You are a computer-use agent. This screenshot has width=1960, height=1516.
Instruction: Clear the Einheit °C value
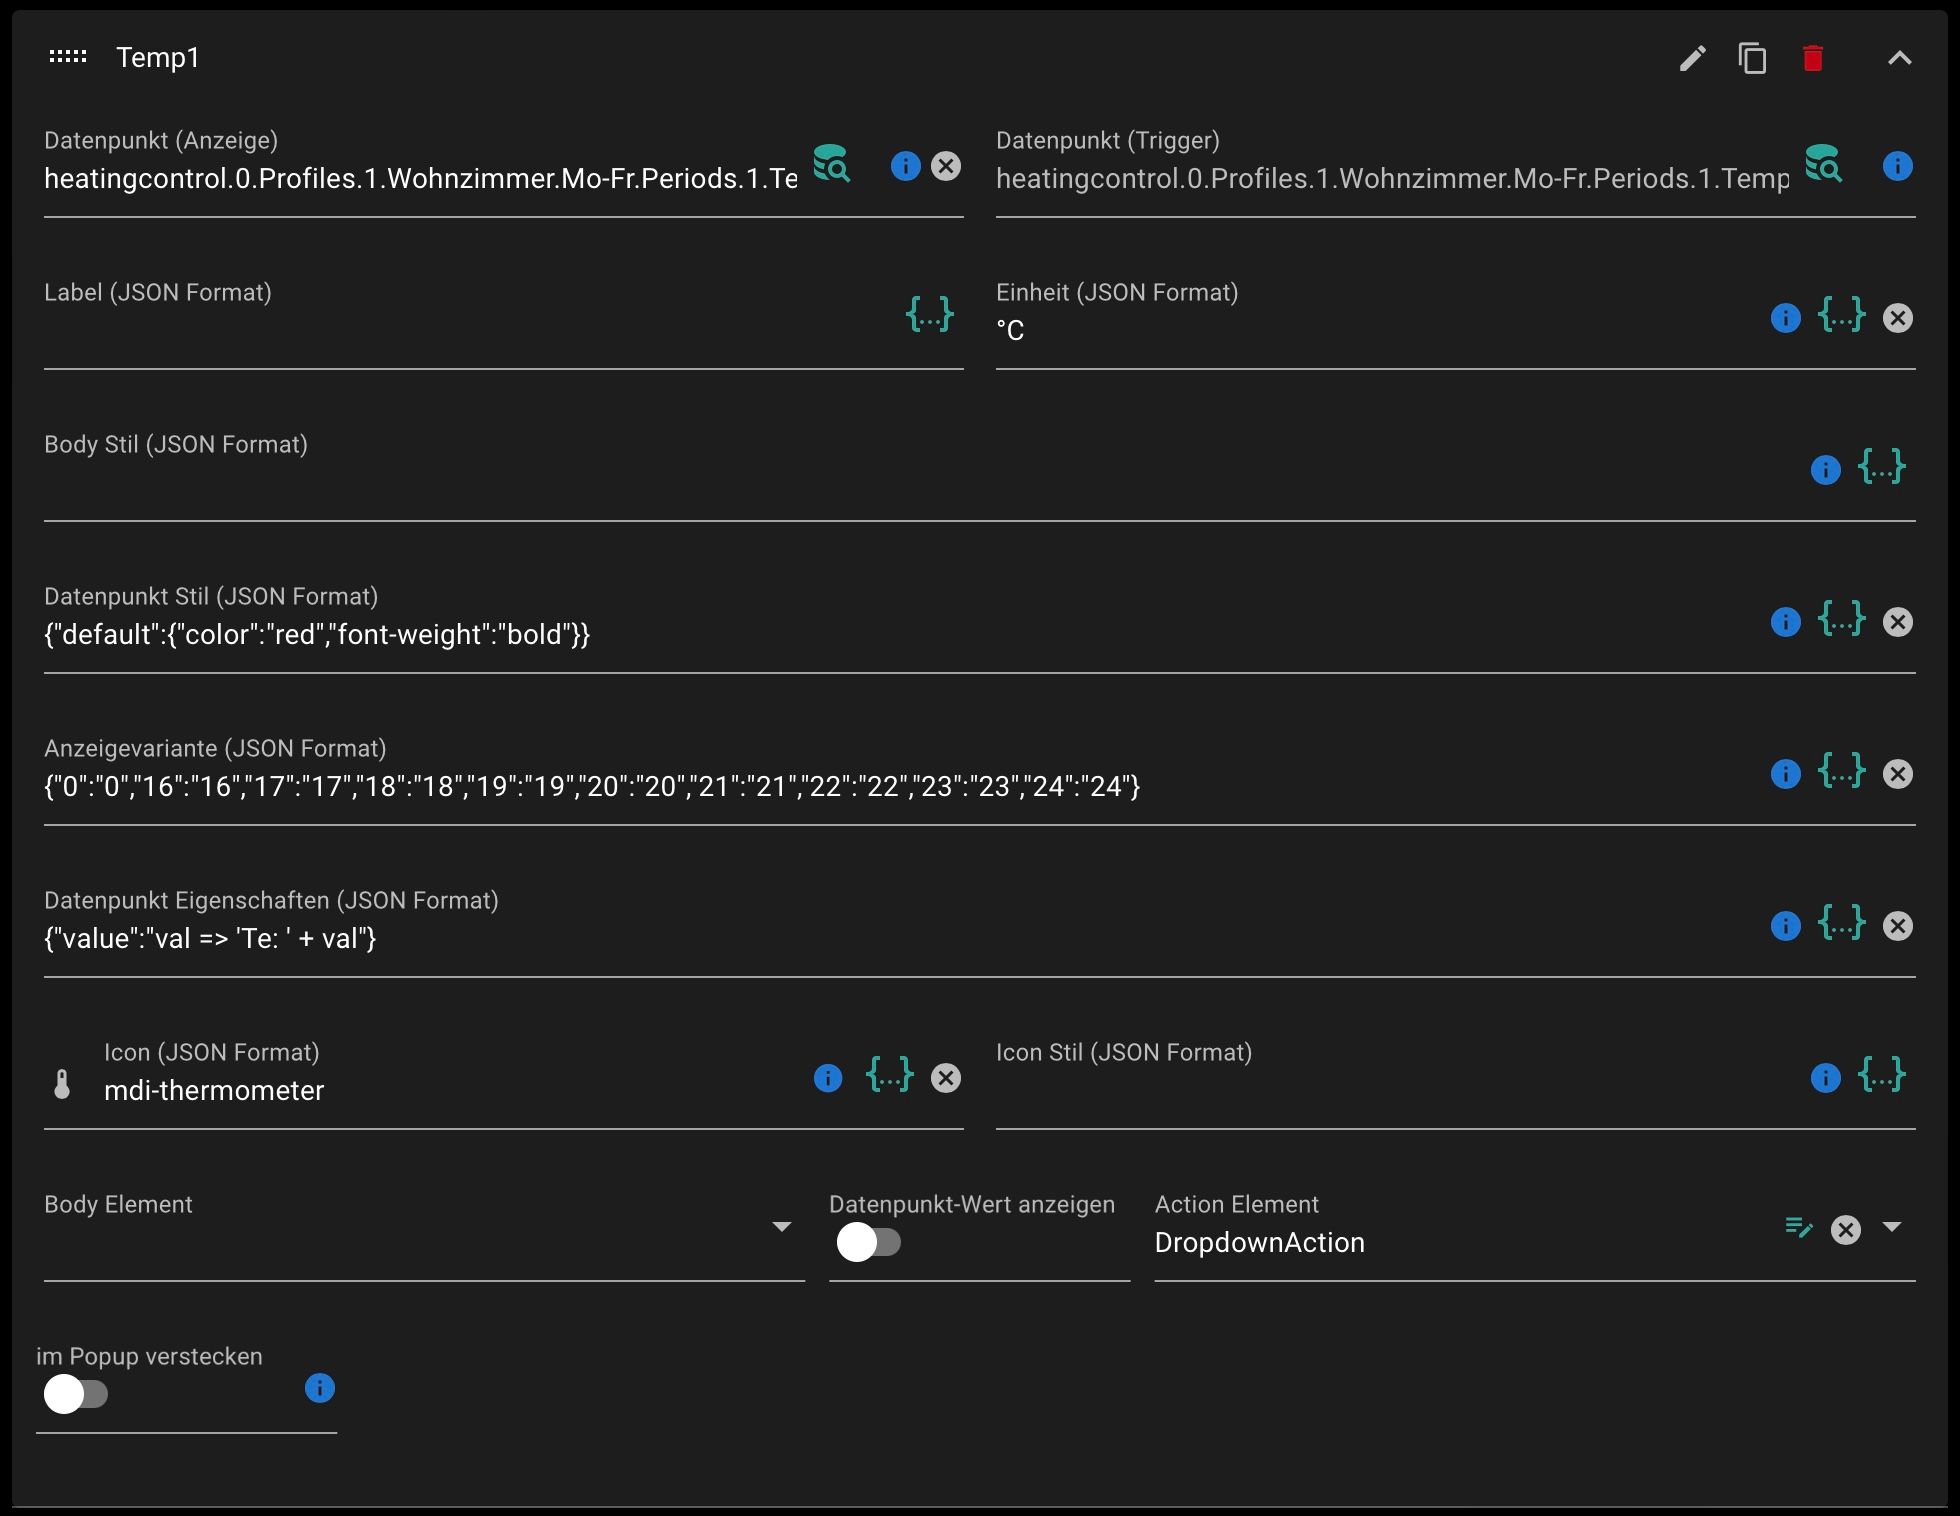pos(1897,318)
